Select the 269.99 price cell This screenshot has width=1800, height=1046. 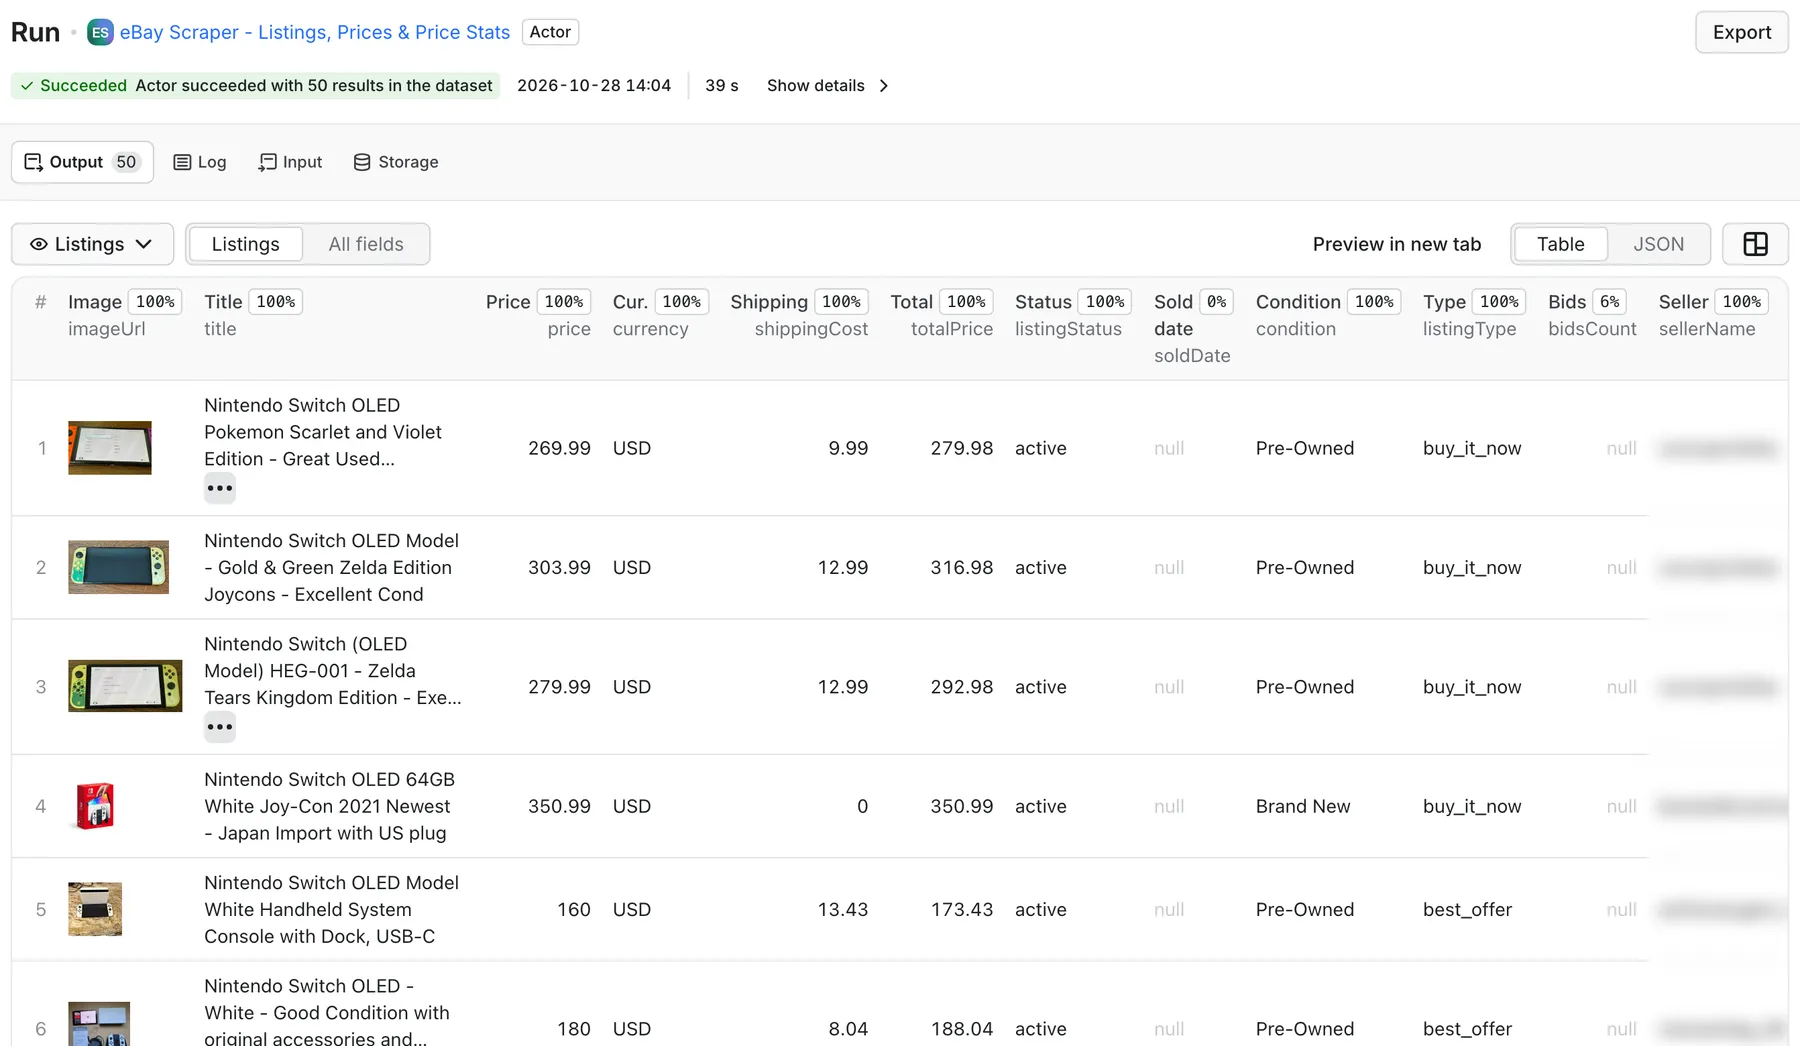point(559,448)
